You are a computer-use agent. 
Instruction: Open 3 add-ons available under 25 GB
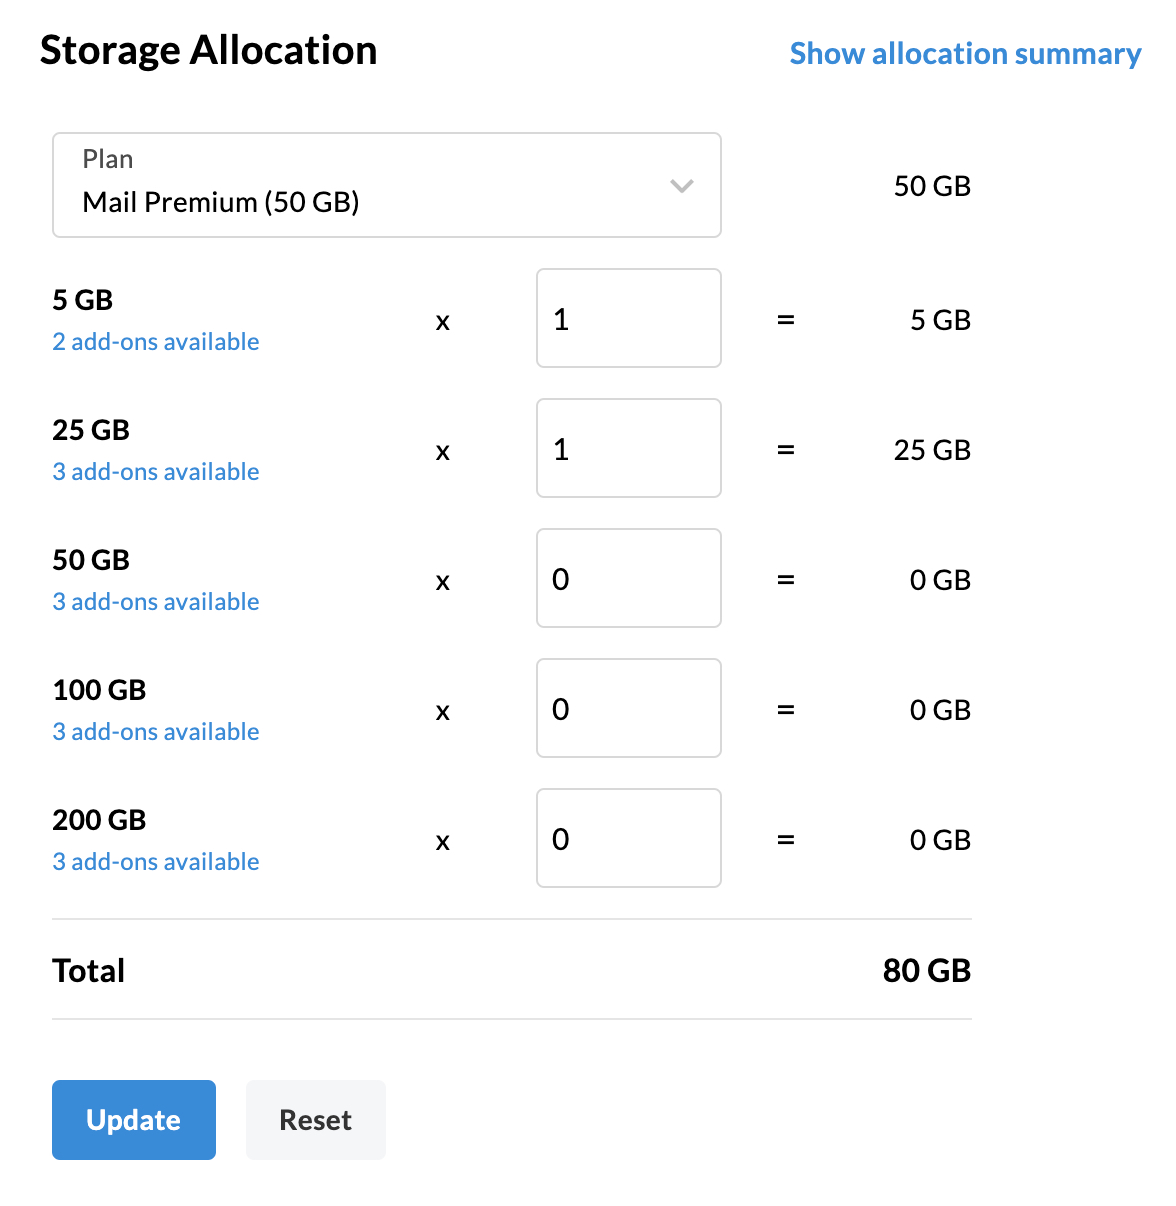[156, 472]
